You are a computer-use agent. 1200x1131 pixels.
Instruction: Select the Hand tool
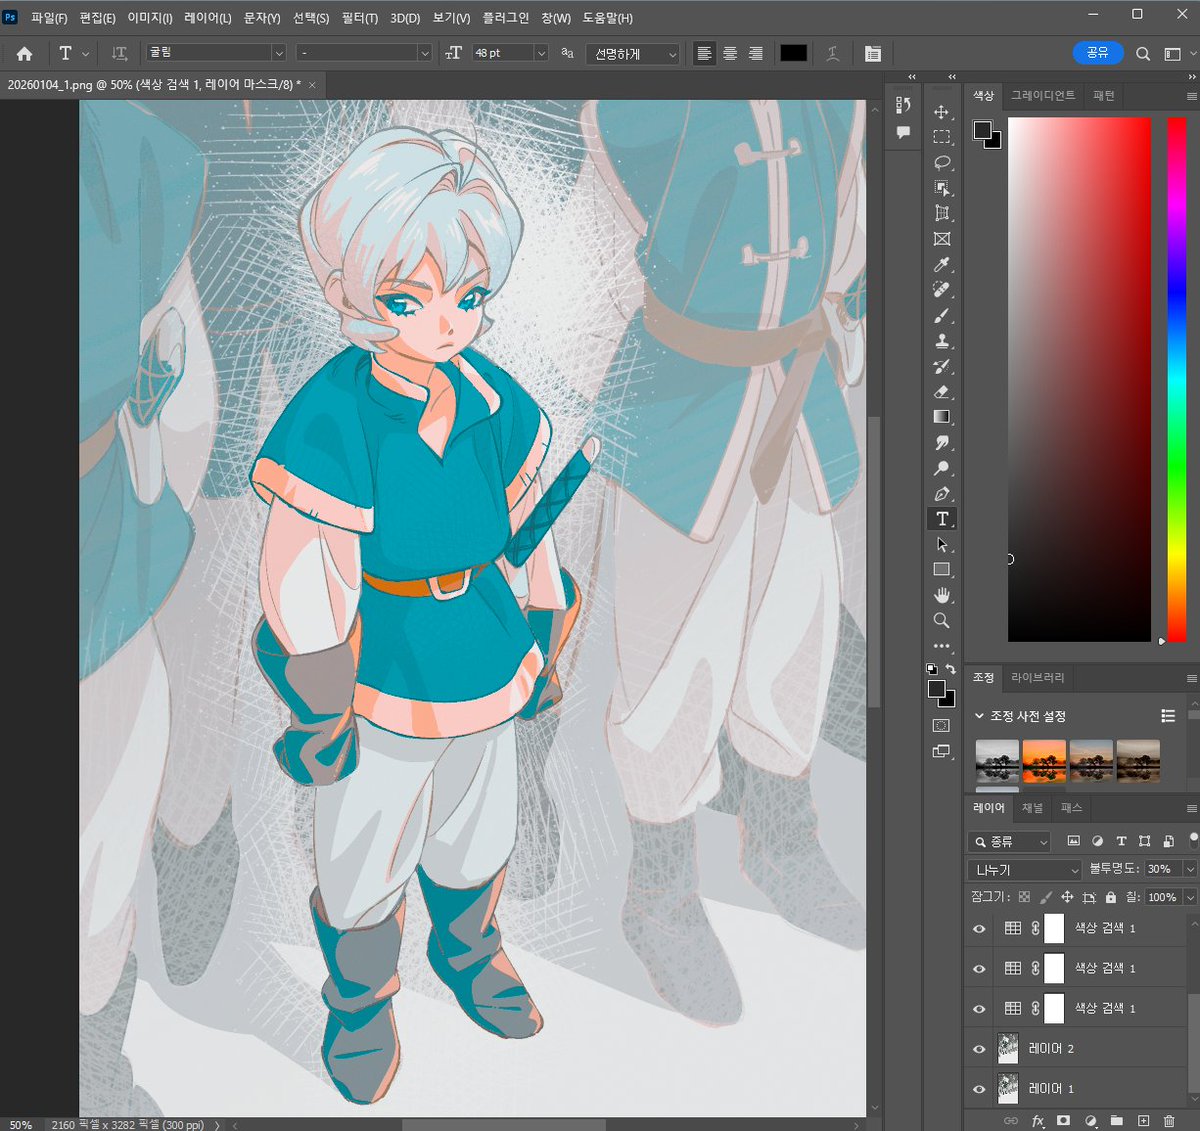pyautogui.click(x=941, y=595)
